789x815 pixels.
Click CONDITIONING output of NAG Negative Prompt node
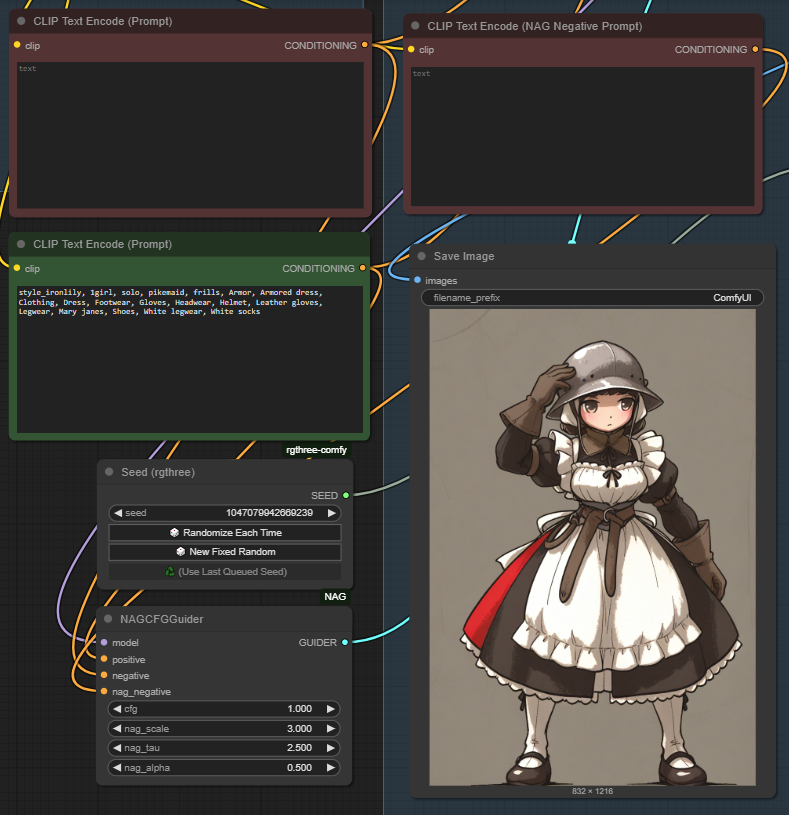click(x=755, y=49)
